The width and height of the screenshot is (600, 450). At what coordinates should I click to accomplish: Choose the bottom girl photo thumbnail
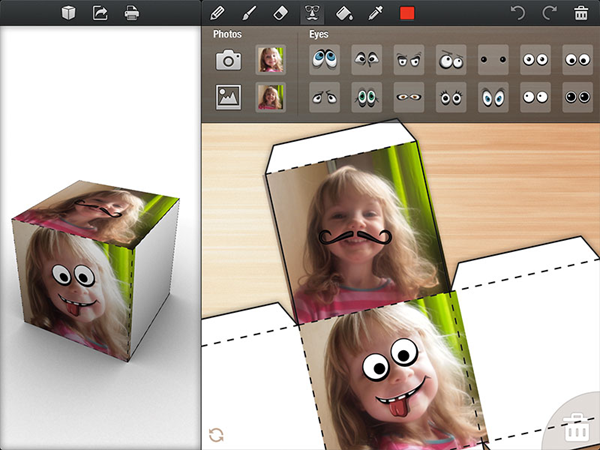(x=271, y=97)
